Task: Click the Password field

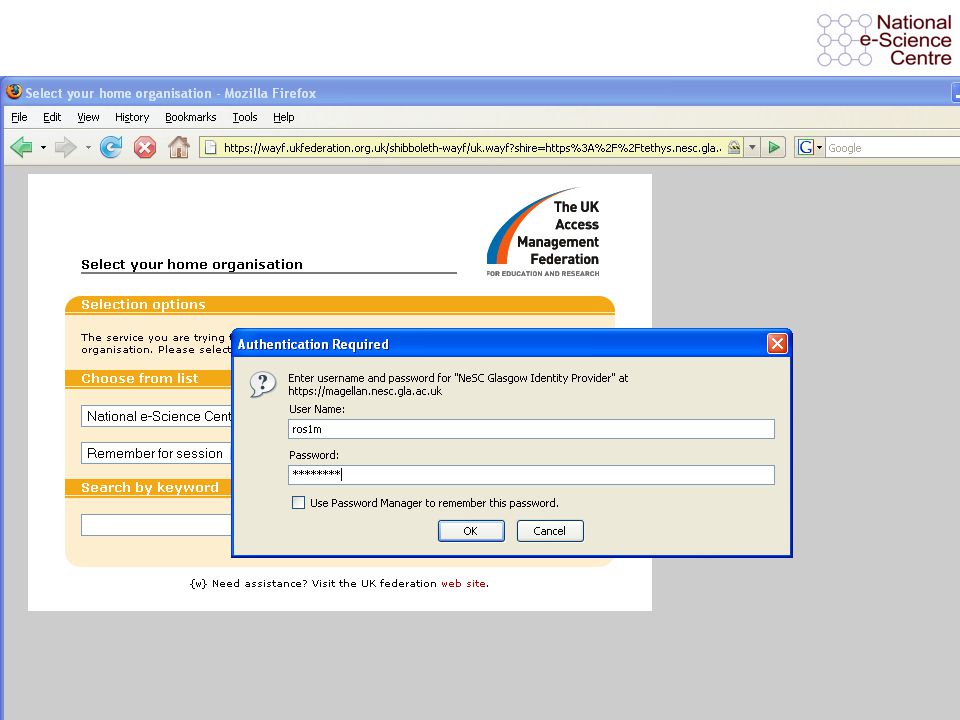Action: pyautogui.click(x=531, y=474)
